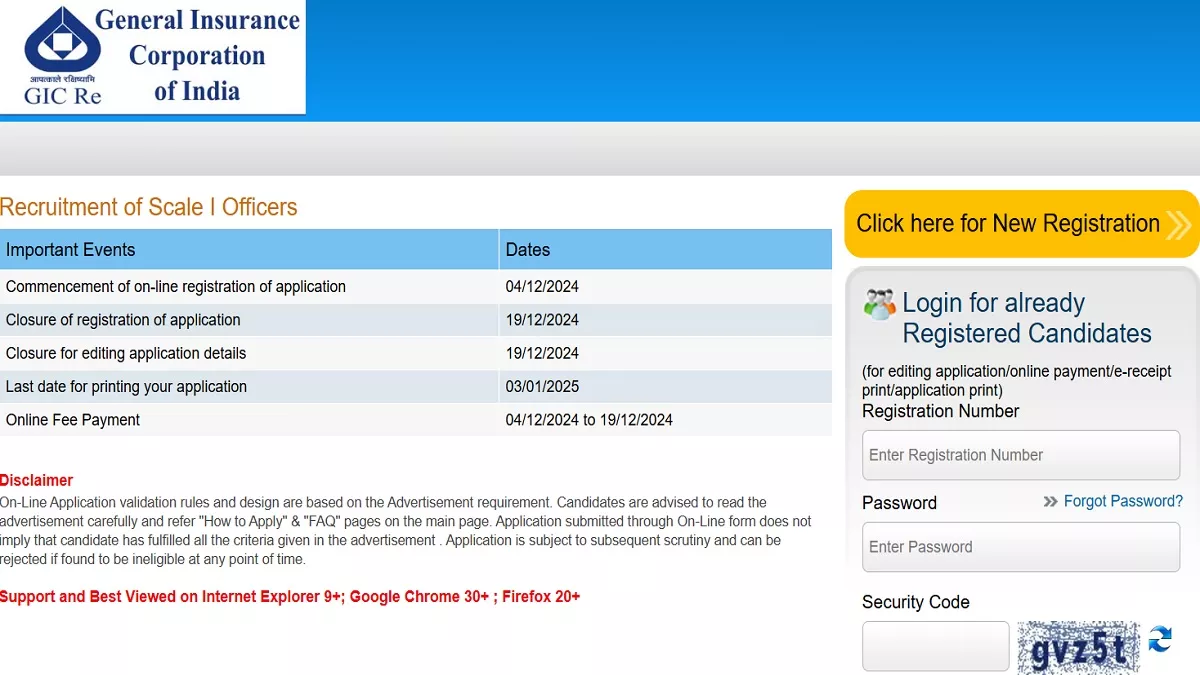
Task: Click the double-arrow icon on New Registration
Action: (1179, 224)
